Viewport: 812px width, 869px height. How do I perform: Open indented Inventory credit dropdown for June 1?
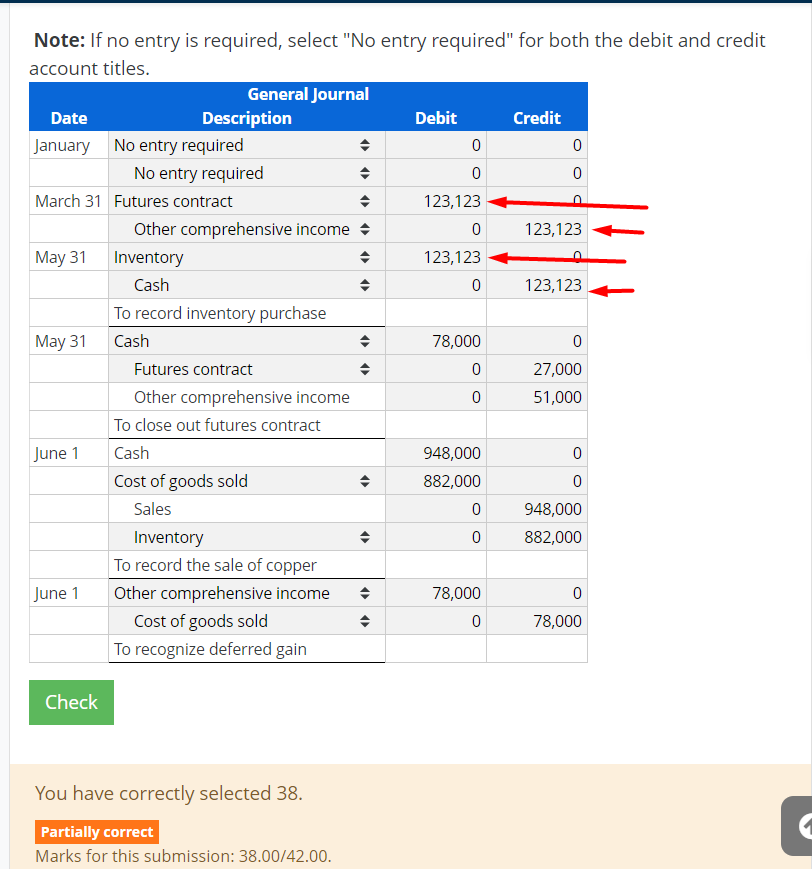247,537
